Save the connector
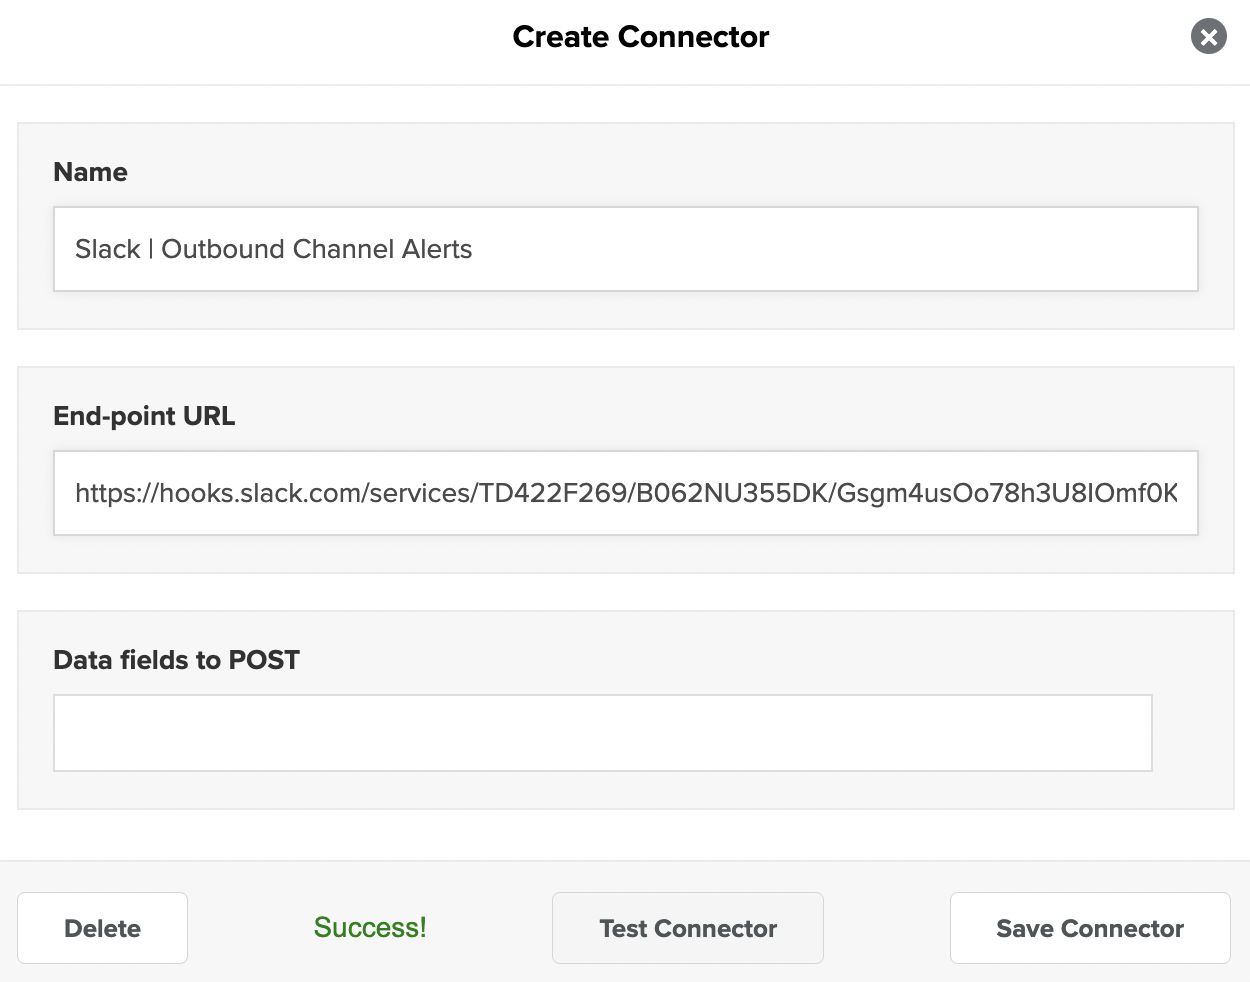 coord(1090,928)
